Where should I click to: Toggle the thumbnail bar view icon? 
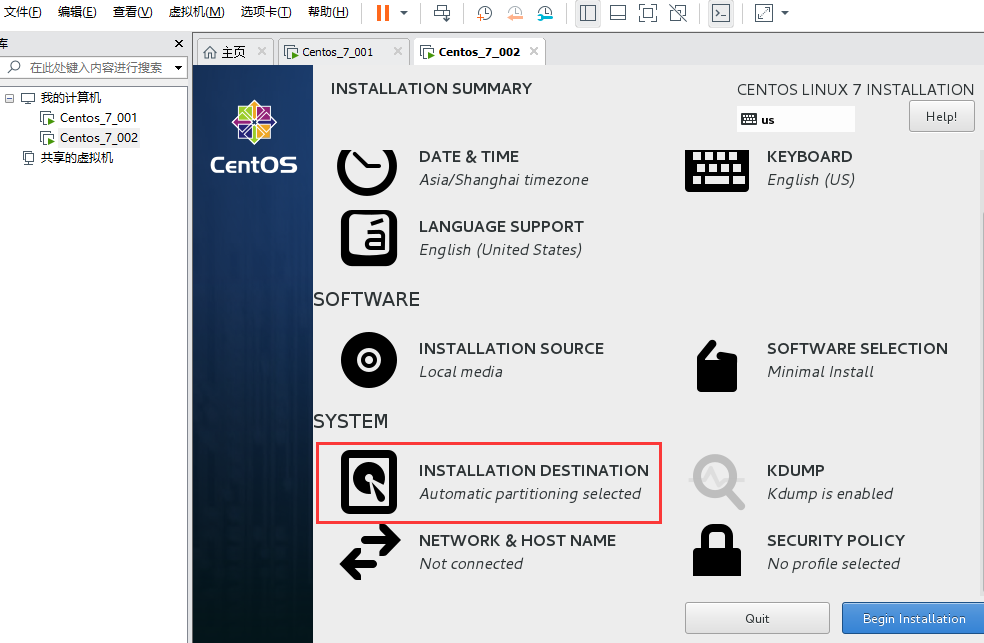pos(618,13)
